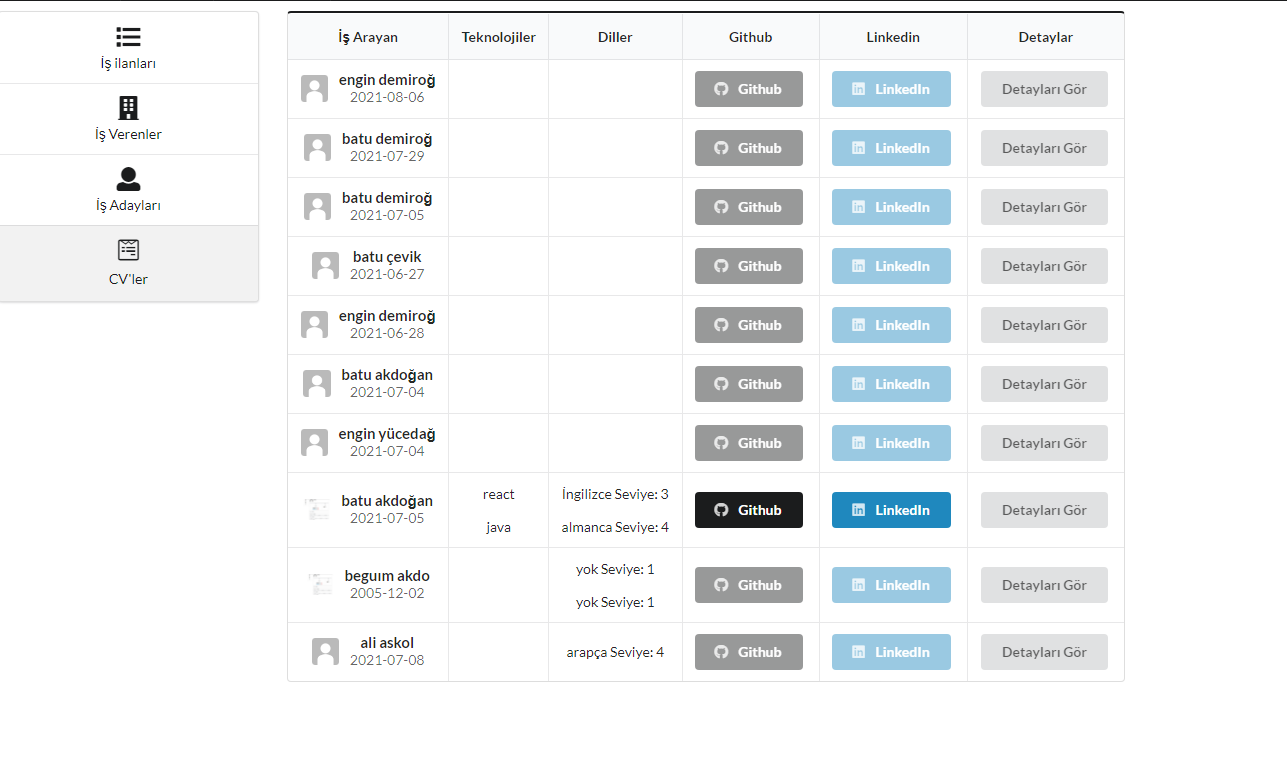Select İş Adayları in the sidebar
1287x766 pixels.
coord(127,190)
